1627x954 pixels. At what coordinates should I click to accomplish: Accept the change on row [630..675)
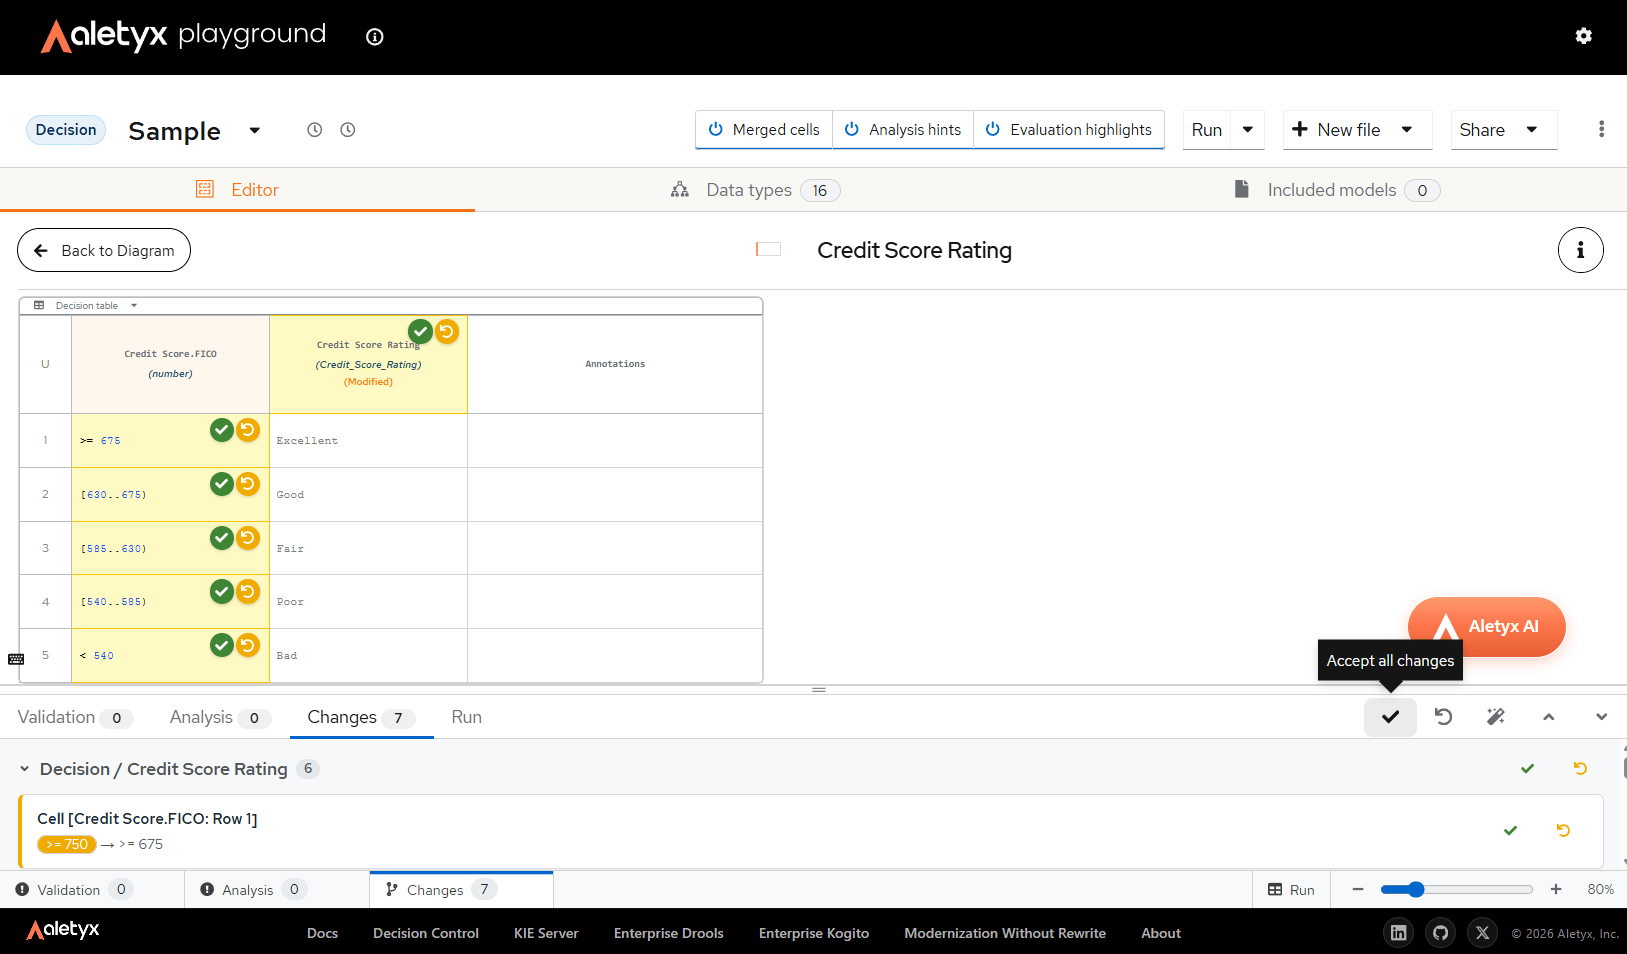pos(222,484)
